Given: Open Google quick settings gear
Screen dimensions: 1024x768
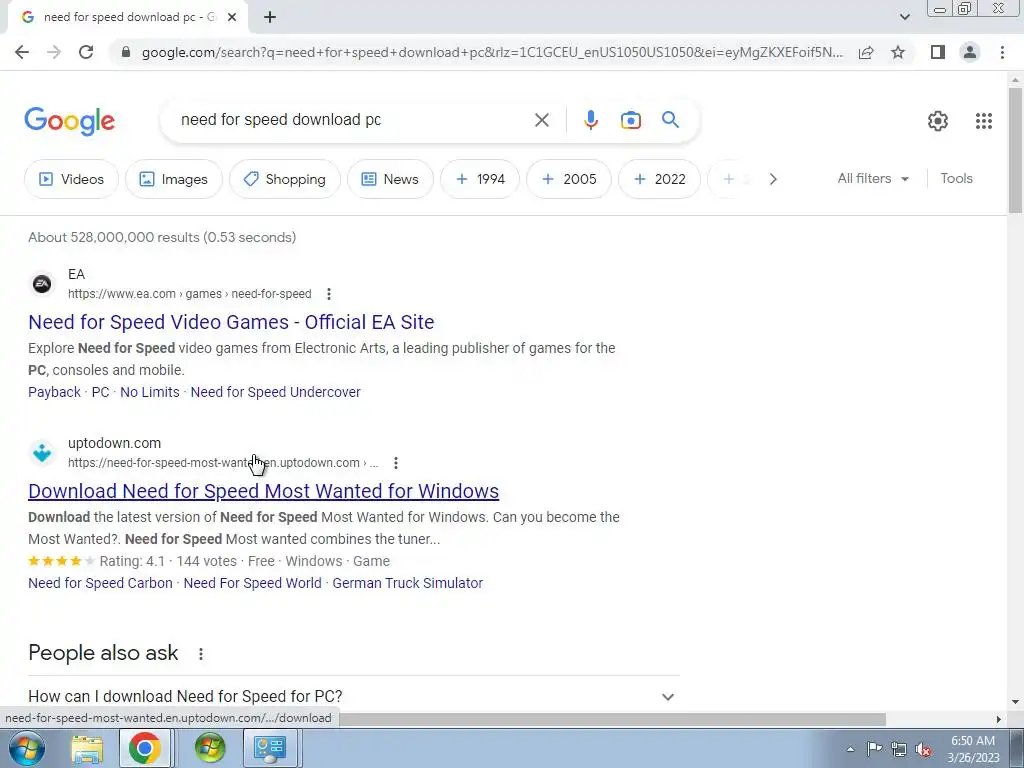Looking at the screenshot, I should (938, 121).
